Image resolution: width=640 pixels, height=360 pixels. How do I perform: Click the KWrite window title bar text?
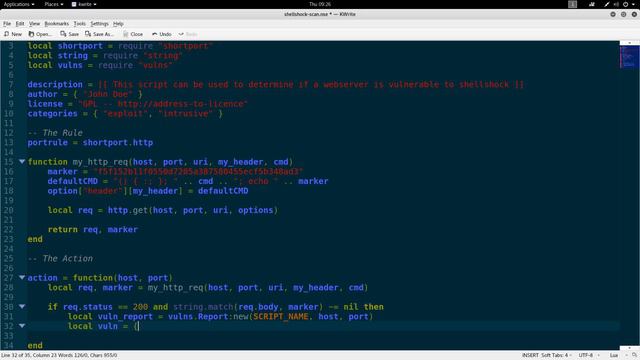[320, 14]
